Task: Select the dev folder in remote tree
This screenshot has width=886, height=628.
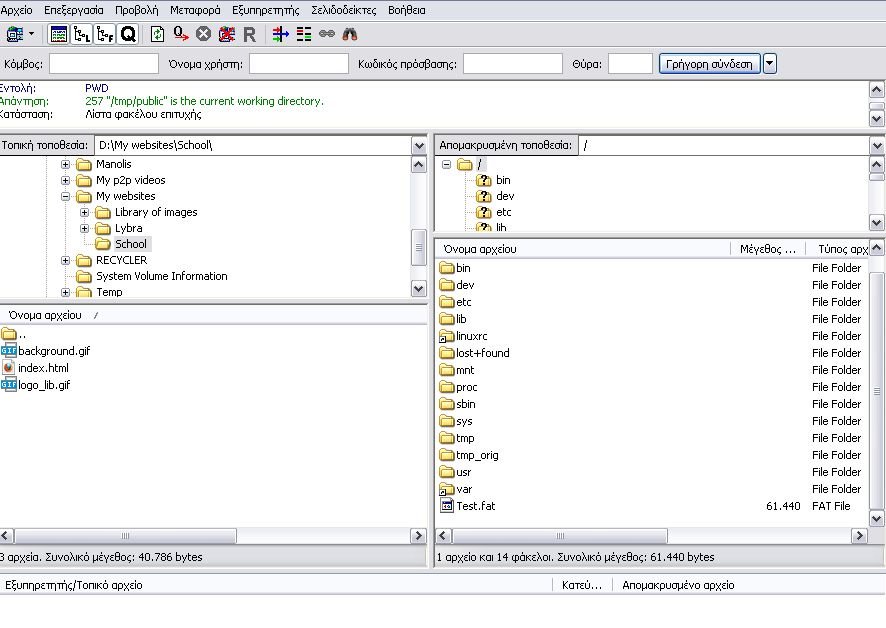Action: click(505, 196)
